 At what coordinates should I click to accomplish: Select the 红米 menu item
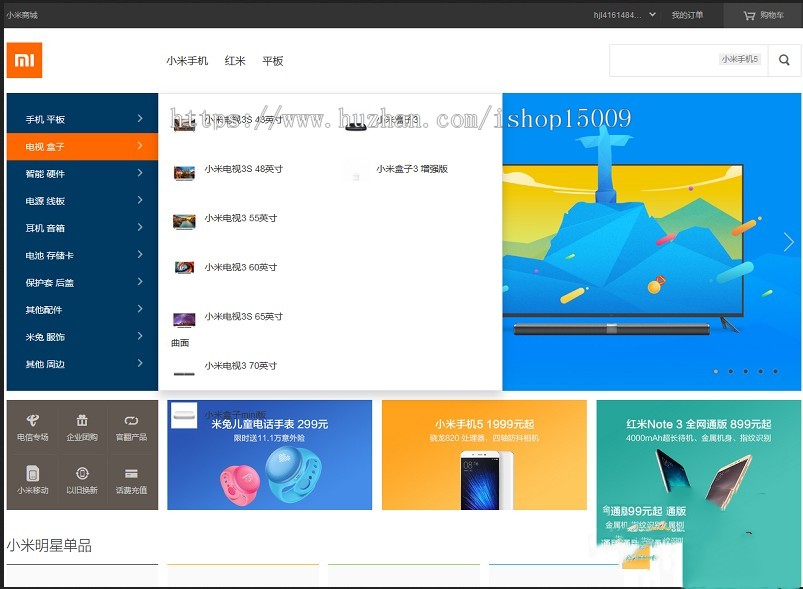[x=235, y=60]
